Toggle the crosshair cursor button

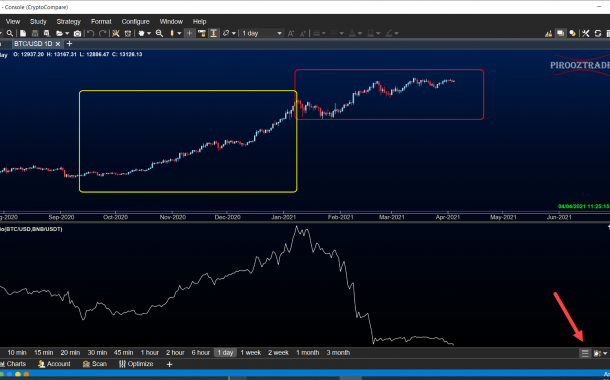click(x=189, y=33)
